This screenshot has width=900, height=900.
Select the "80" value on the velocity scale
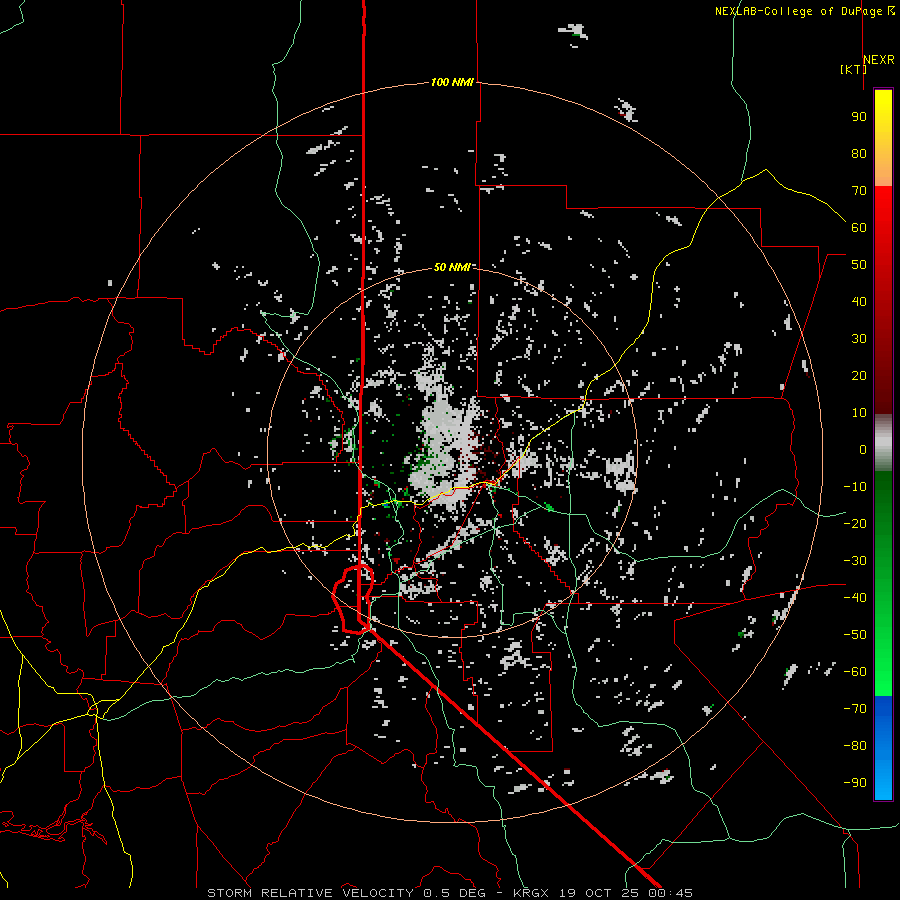(x=859, y=153)
